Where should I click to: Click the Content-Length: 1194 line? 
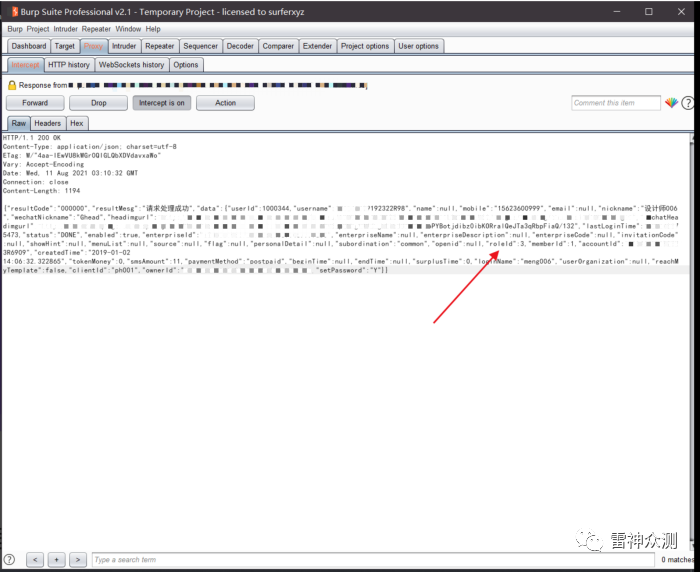click(x=42, y=191)
